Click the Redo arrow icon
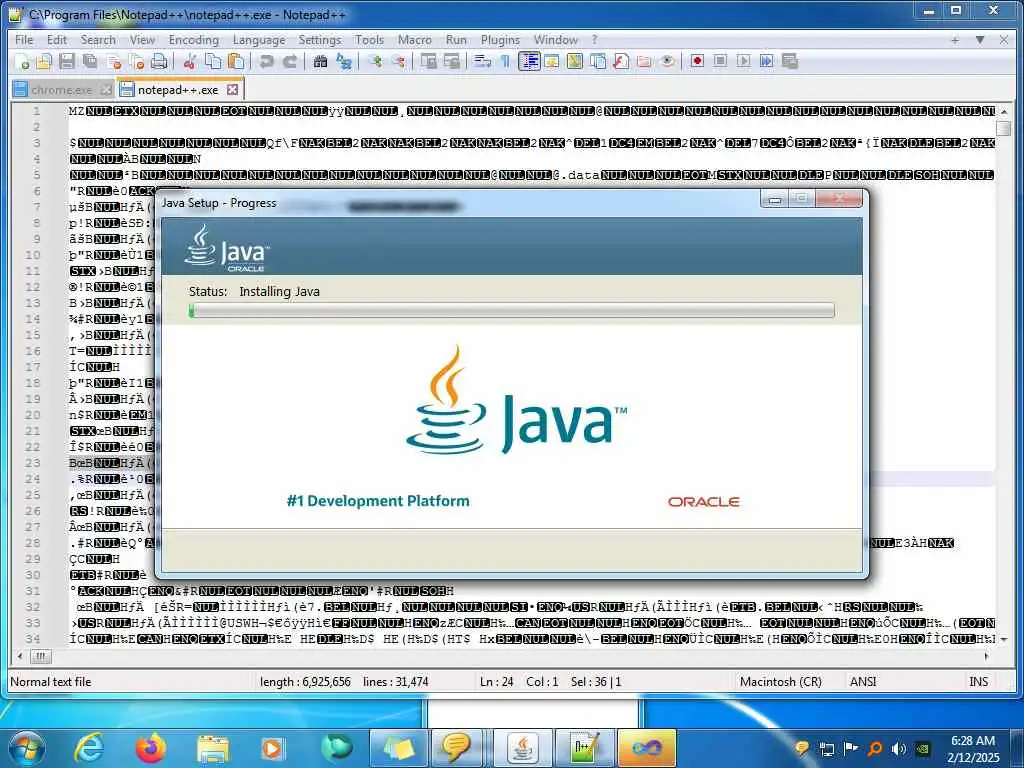This screenshot has width=1024, height=768. (x=290, y=61)
